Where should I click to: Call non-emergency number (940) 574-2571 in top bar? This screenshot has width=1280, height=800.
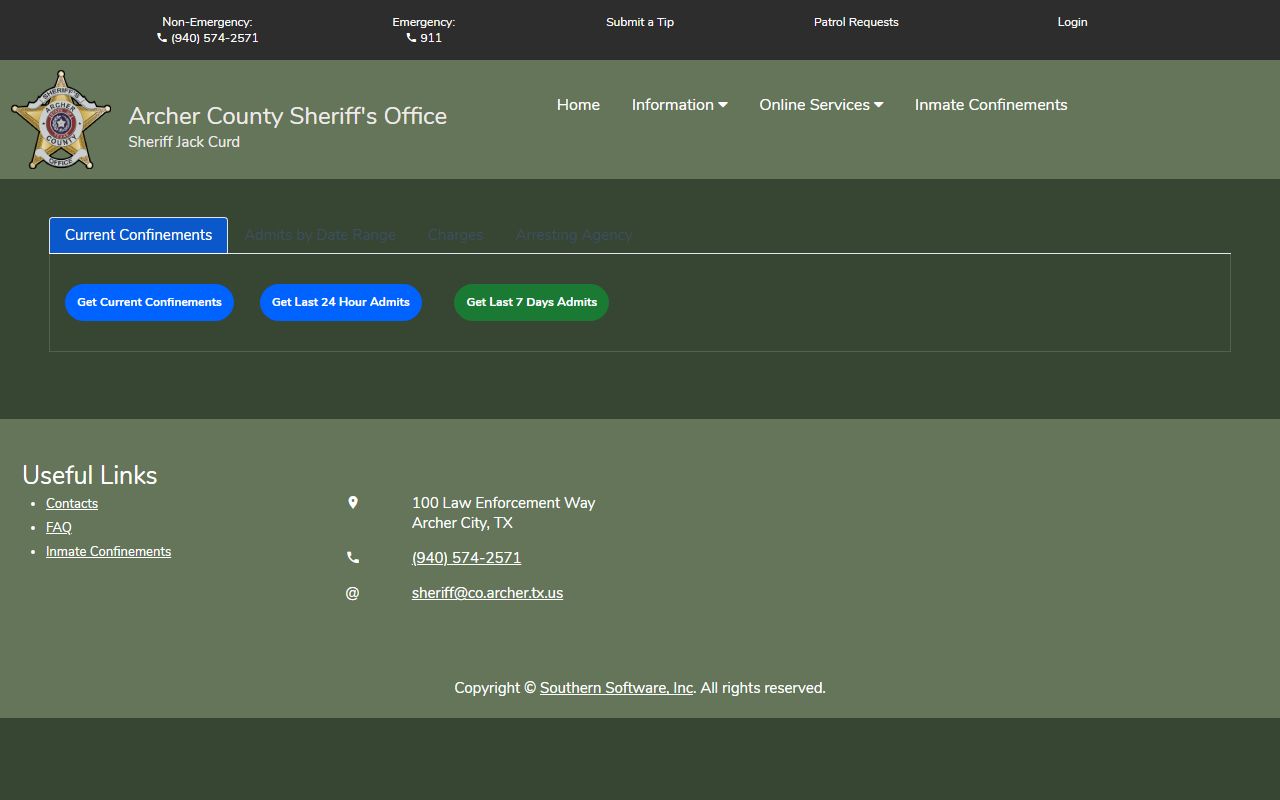pyautogui.click(x=215, y=38)
